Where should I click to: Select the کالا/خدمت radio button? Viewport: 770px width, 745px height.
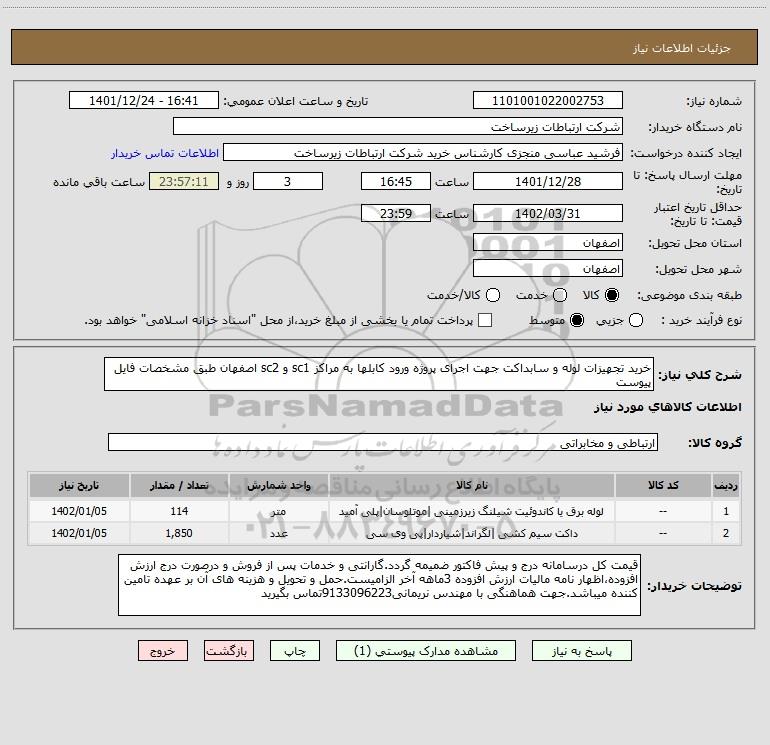click(x=493, y=295)
